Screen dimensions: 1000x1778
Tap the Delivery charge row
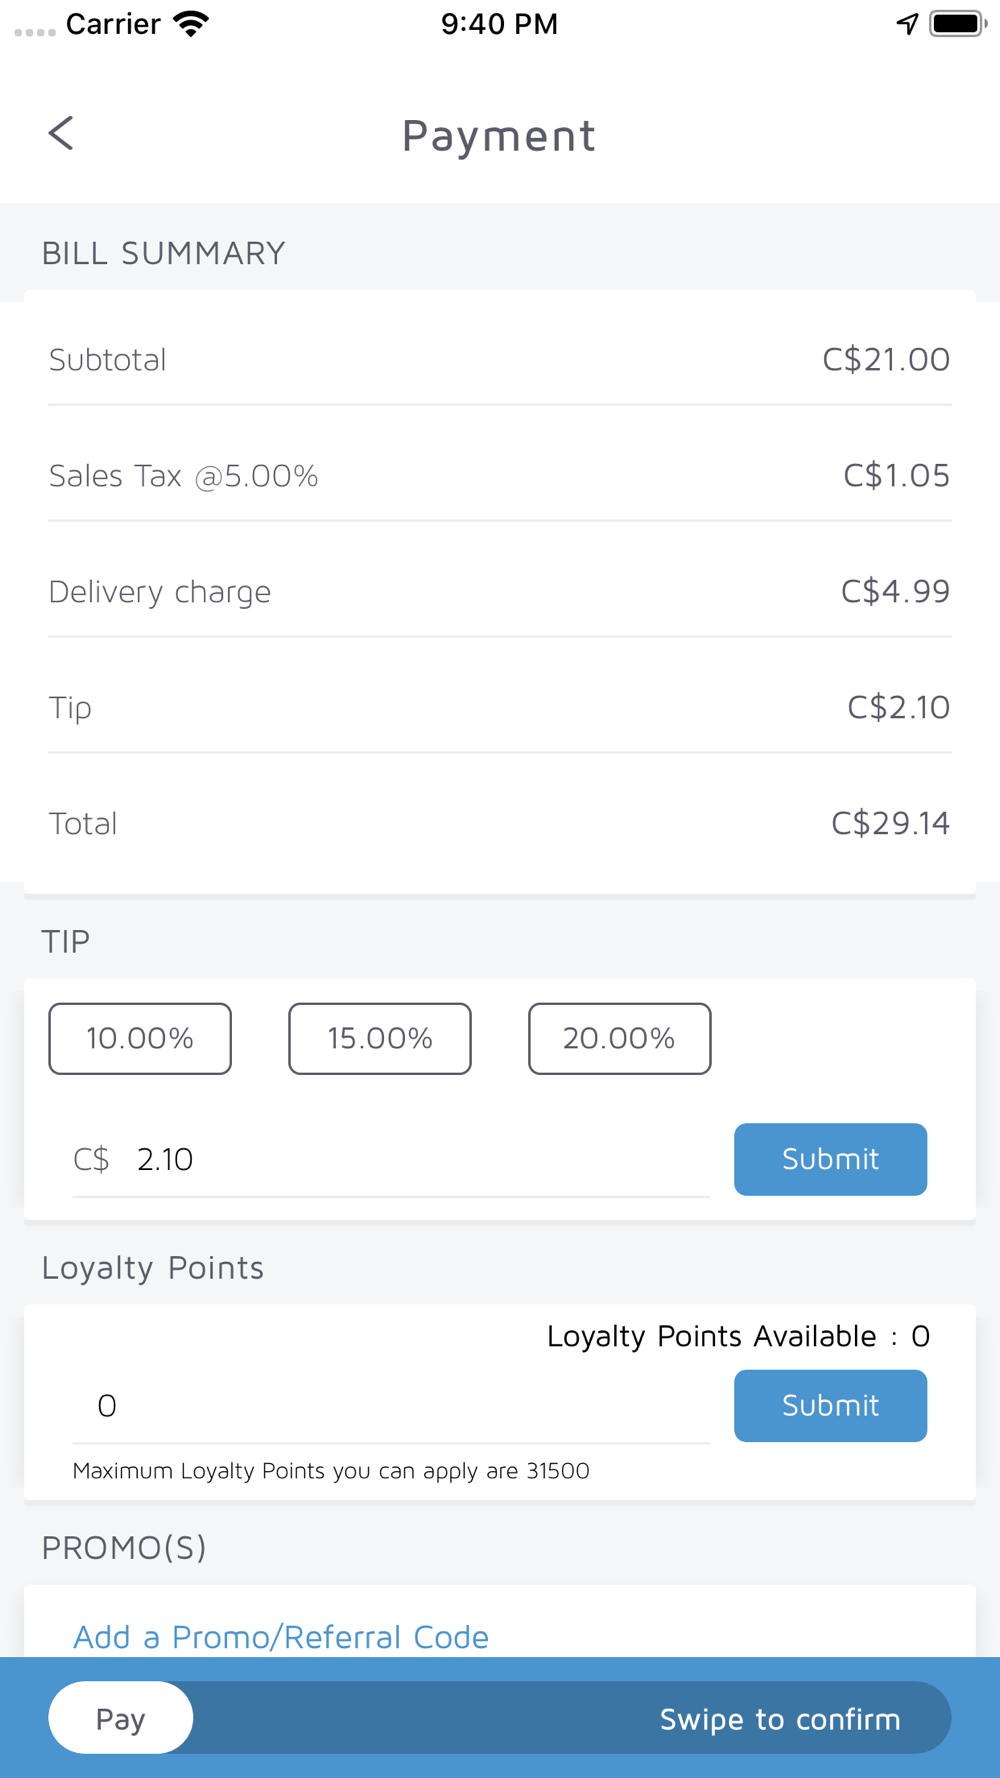(500, 591)
